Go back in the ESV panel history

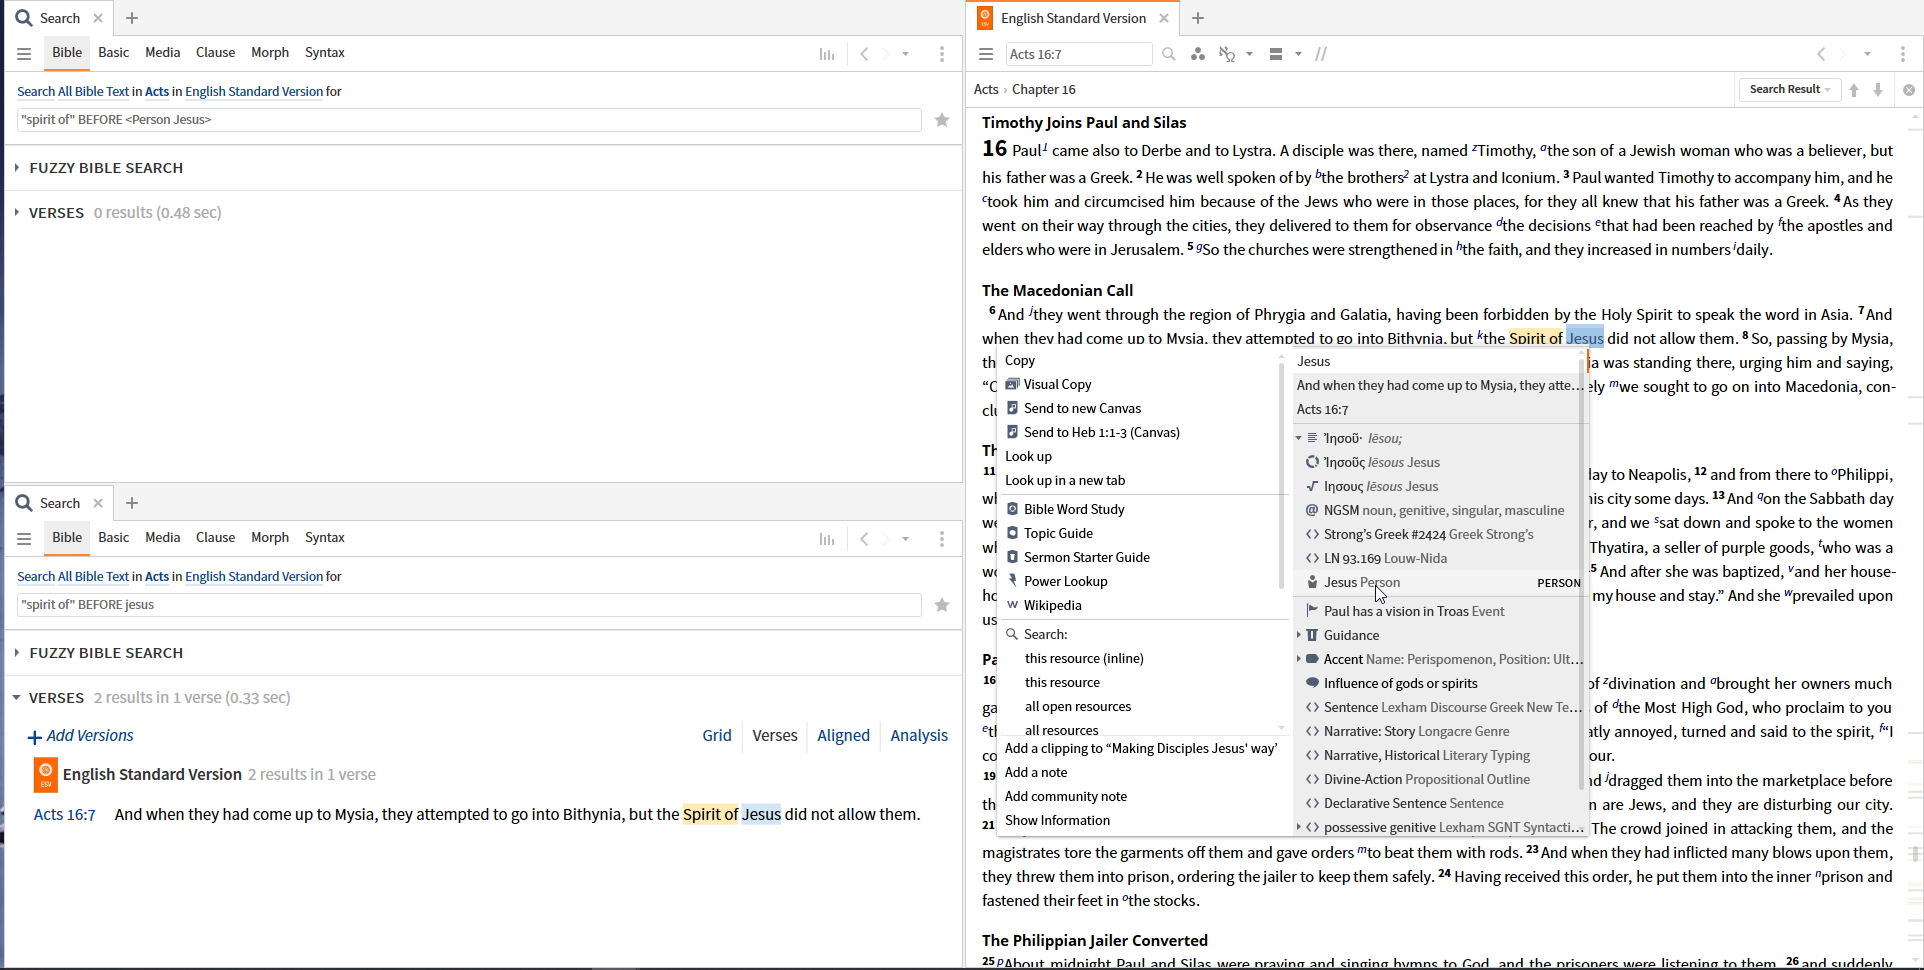click(x=1821, y=54)
